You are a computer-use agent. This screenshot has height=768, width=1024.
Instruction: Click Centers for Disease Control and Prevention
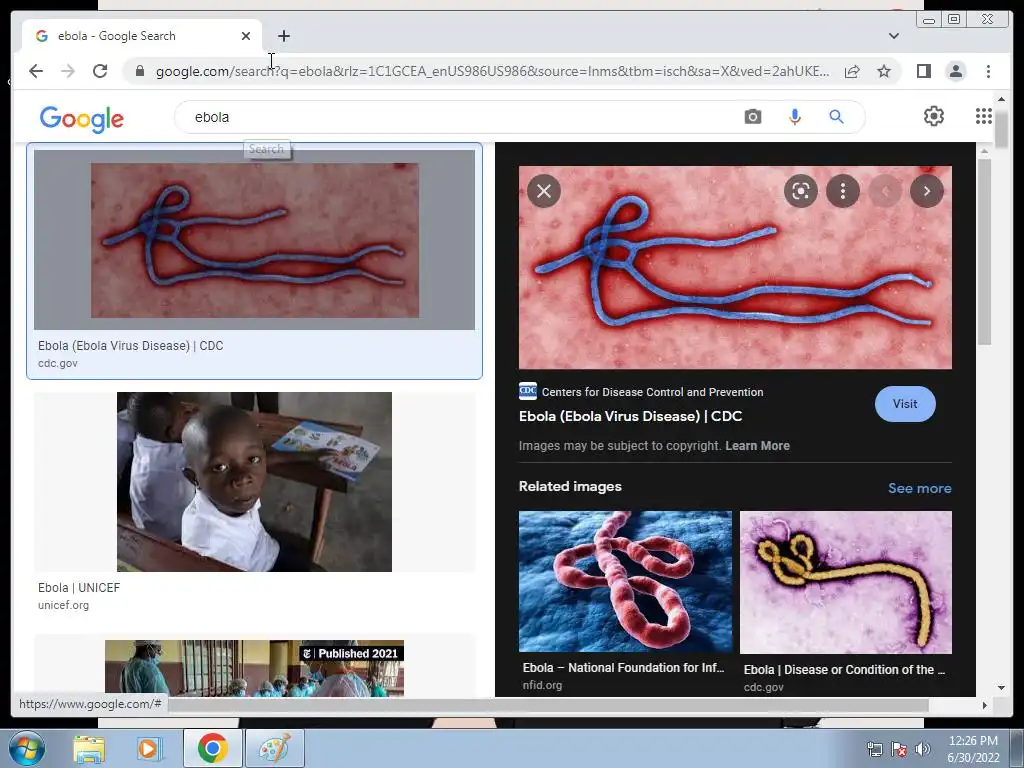tap(652, 392)
